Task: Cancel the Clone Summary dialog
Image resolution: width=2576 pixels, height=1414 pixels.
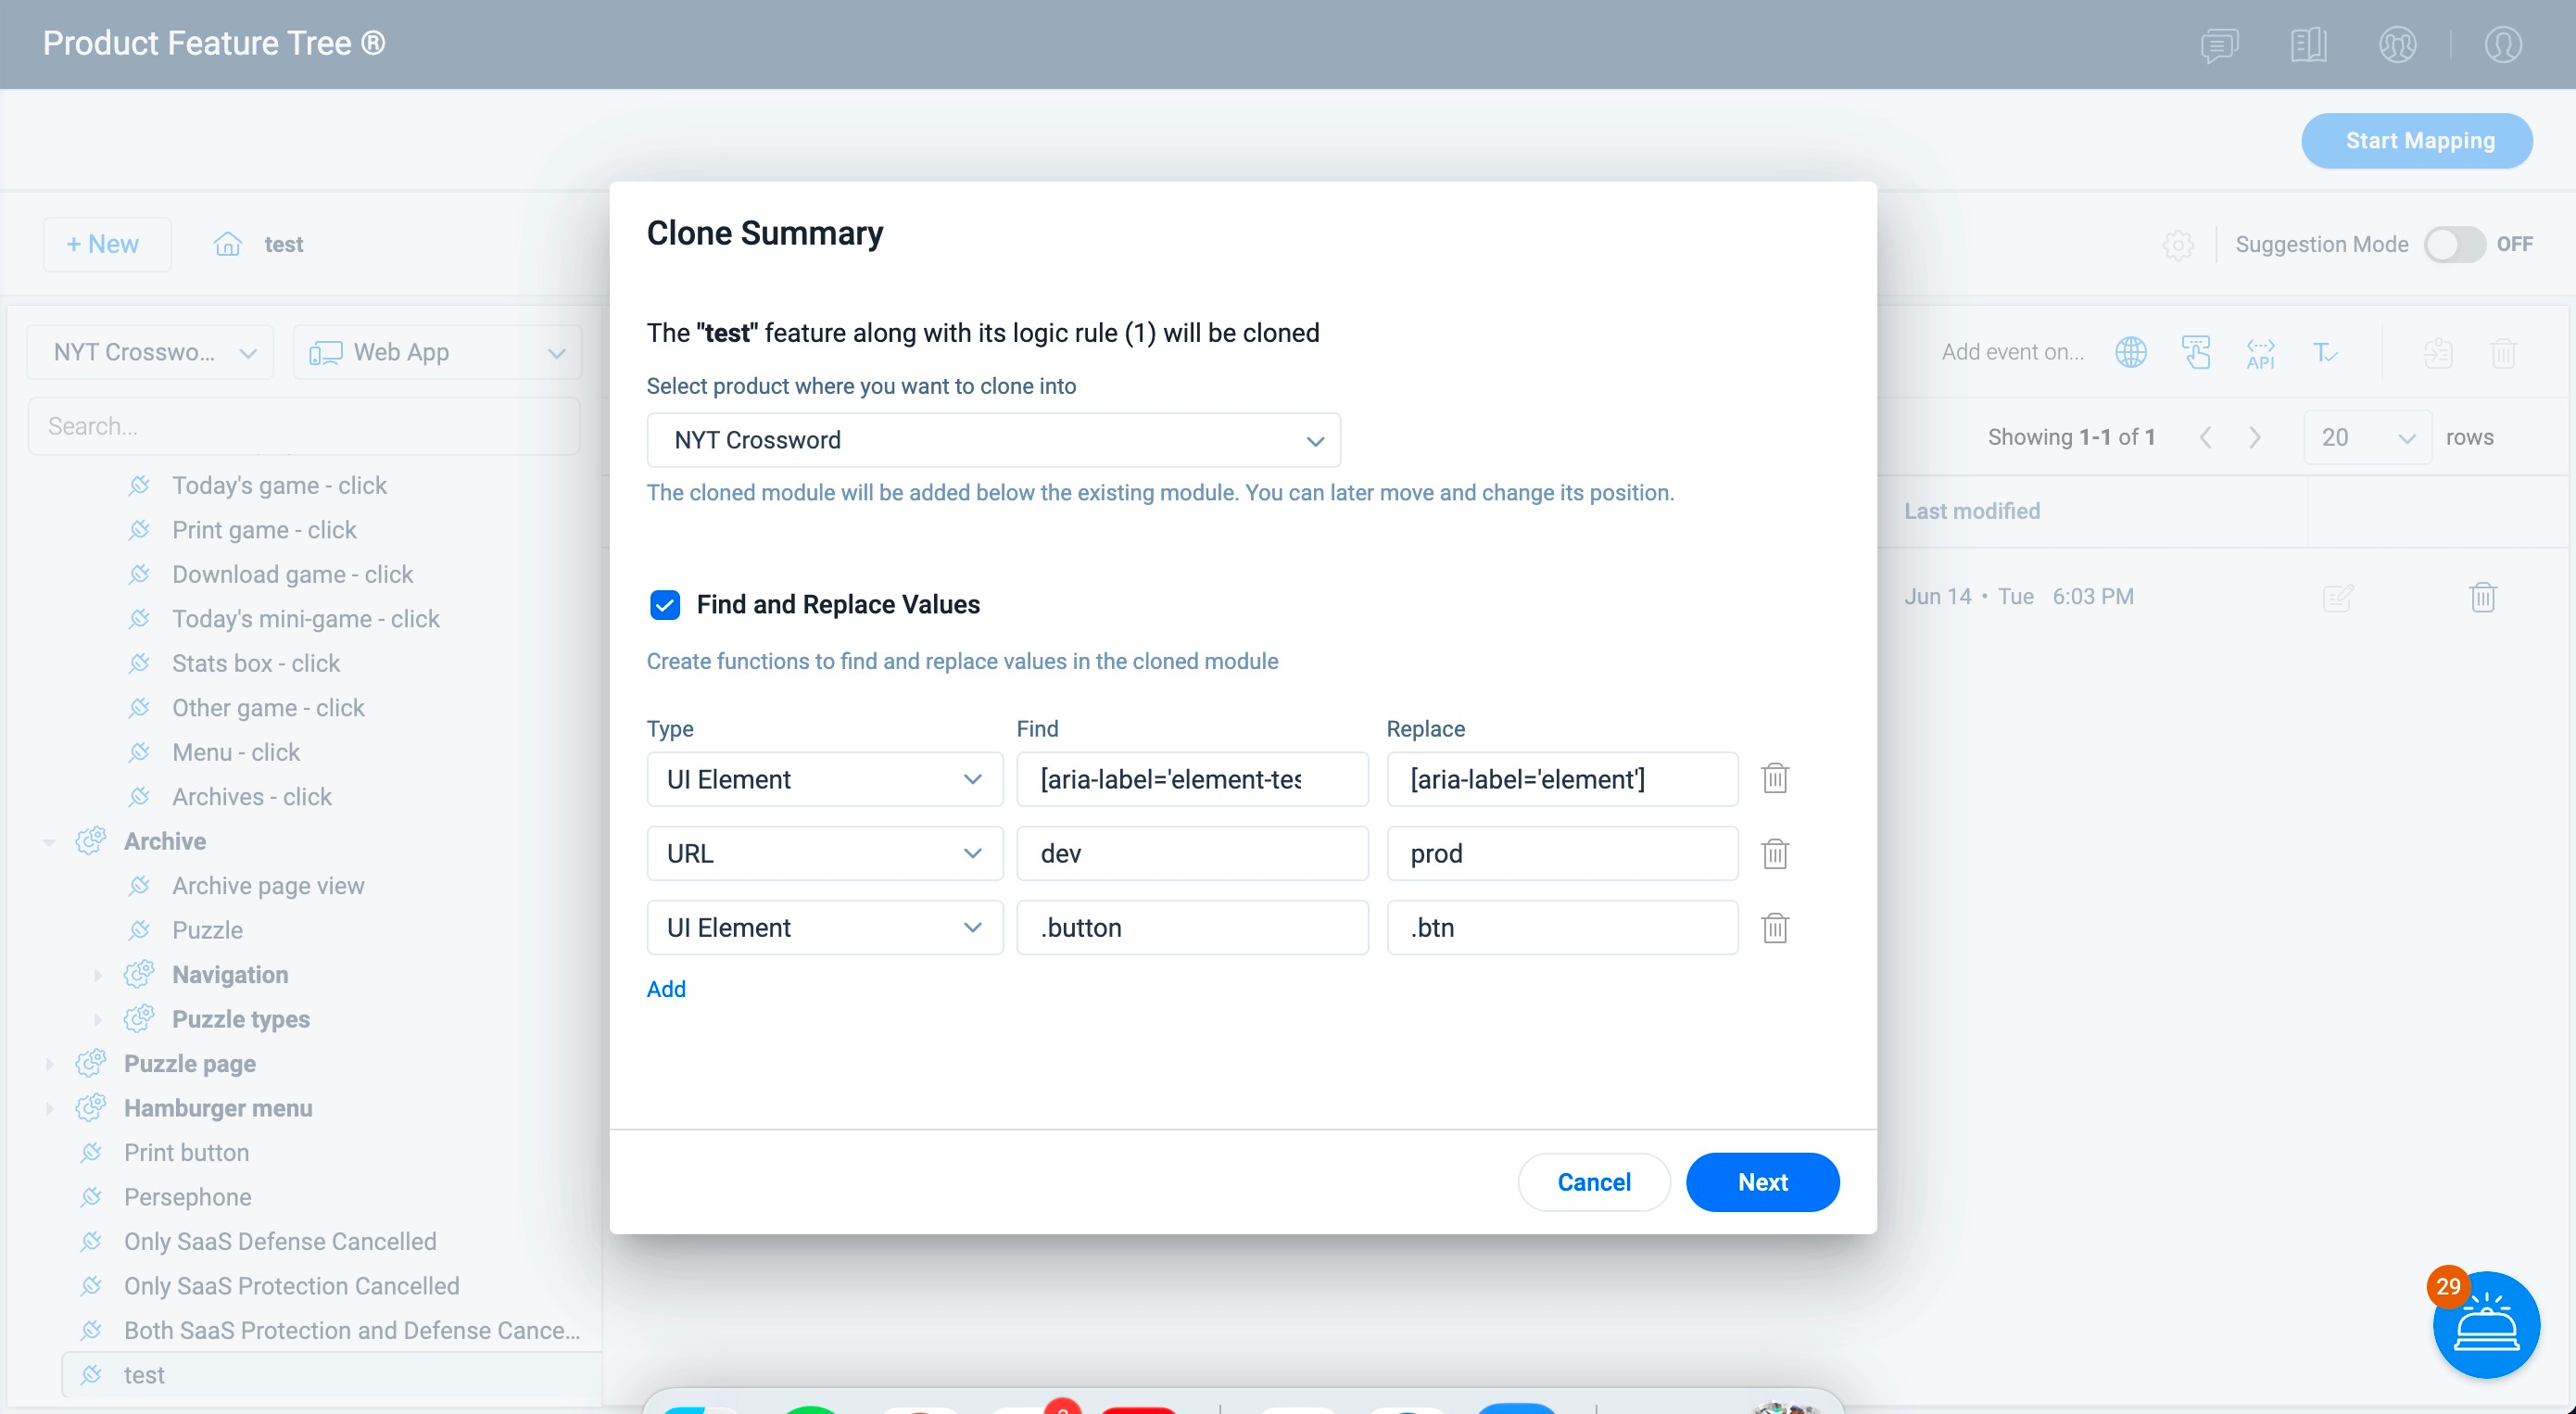Action: tap(1594, 1182)
